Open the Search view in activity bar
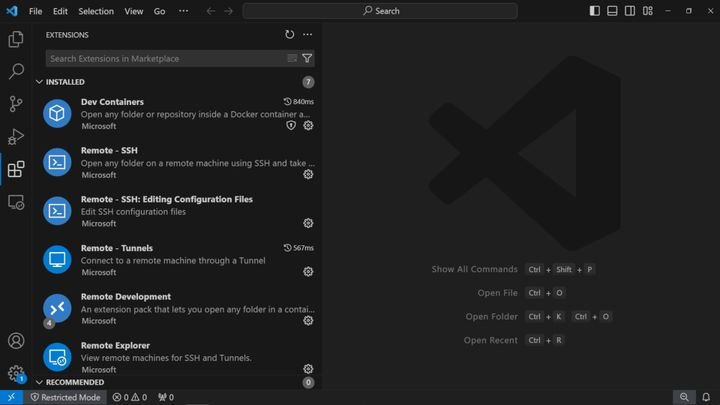This screenshot has width=720, height=405. [x=16, y=71]
